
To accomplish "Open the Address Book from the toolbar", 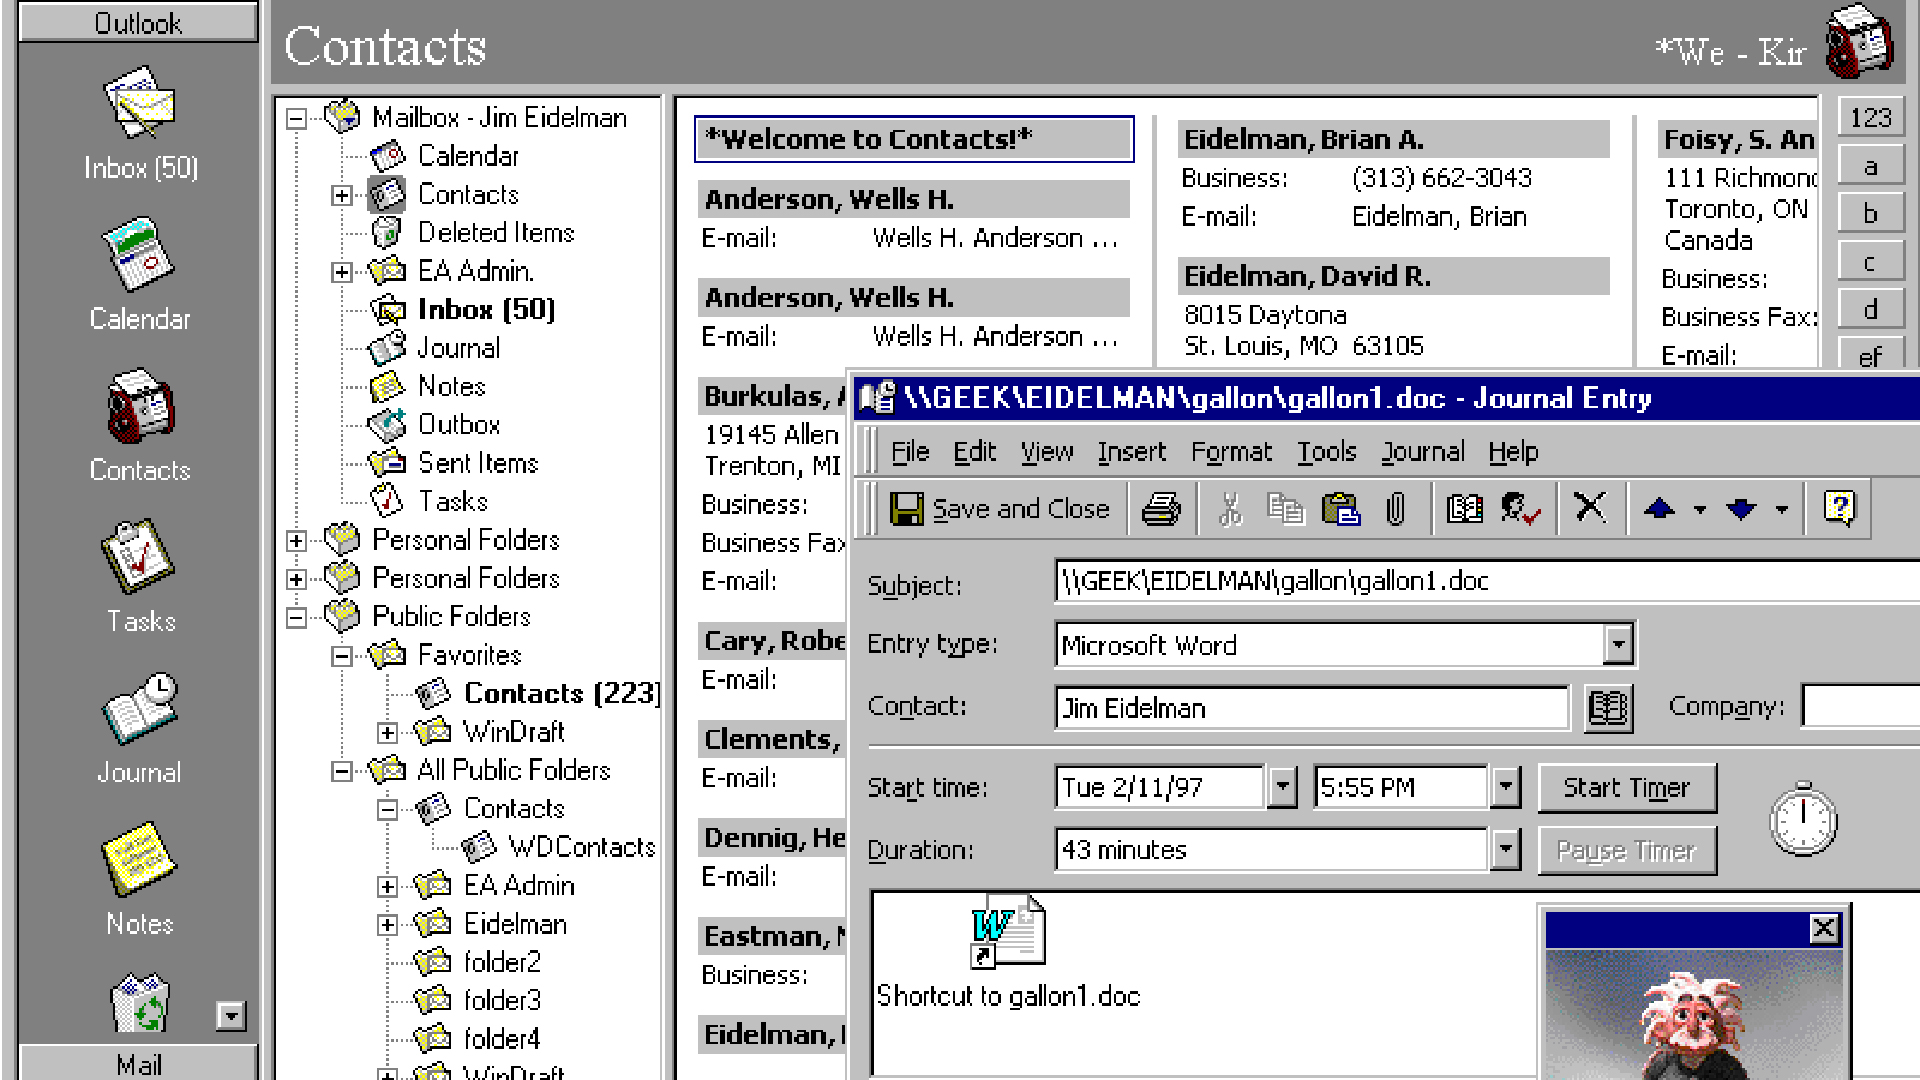I will pos(1463,508).
